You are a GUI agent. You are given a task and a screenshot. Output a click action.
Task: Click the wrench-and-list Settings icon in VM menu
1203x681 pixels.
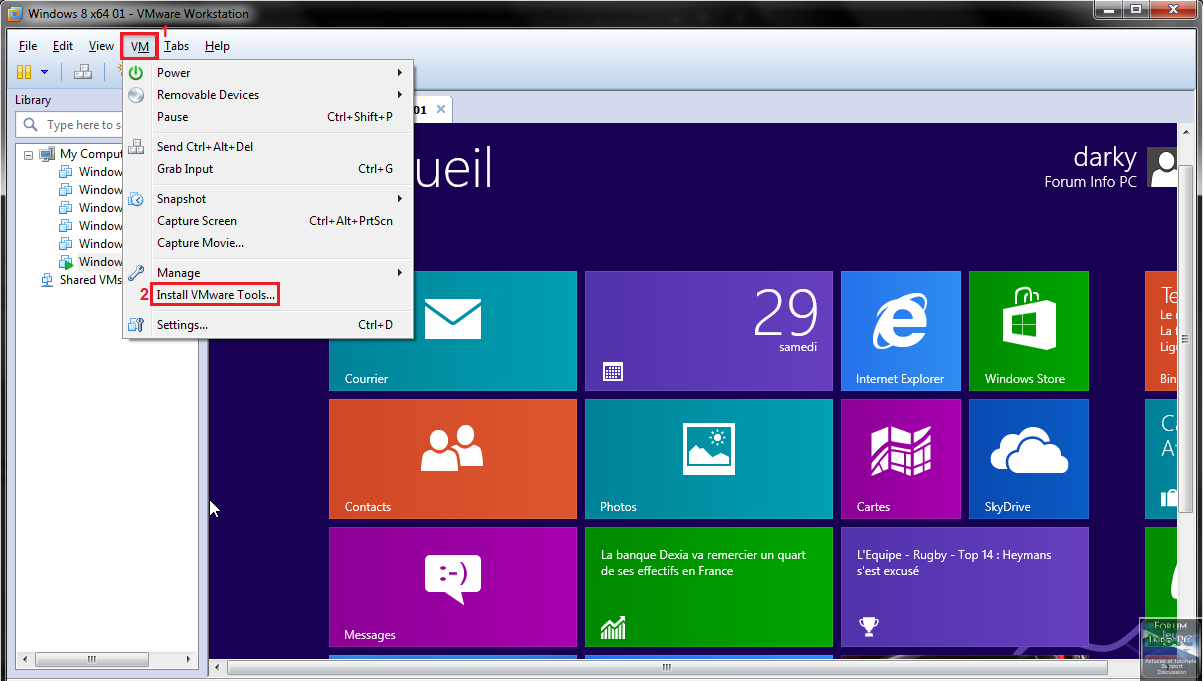(x=136, y=325)
